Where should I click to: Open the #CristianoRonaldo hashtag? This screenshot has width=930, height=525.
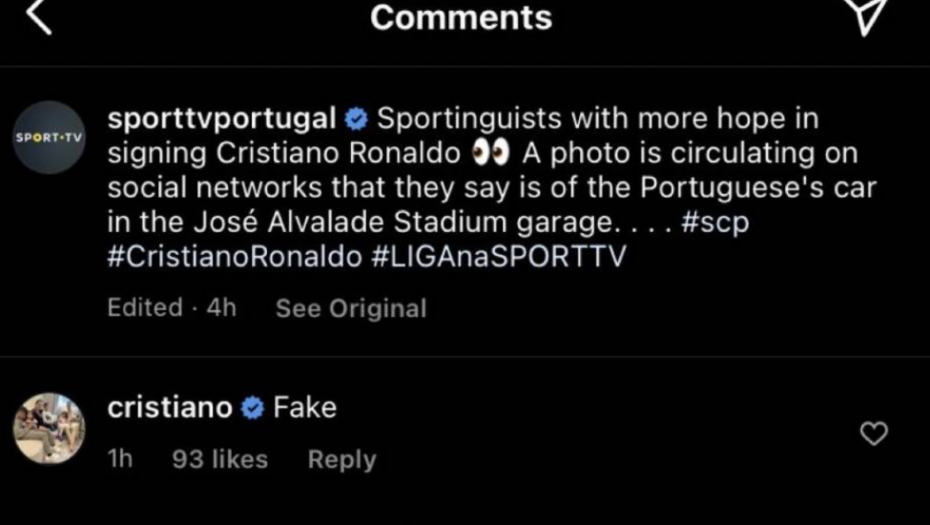pos(234,257)
